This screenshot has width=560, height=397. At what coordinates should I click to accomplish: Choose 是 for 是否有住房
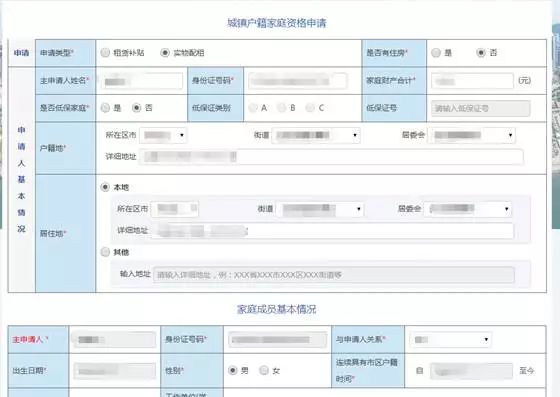436,53
